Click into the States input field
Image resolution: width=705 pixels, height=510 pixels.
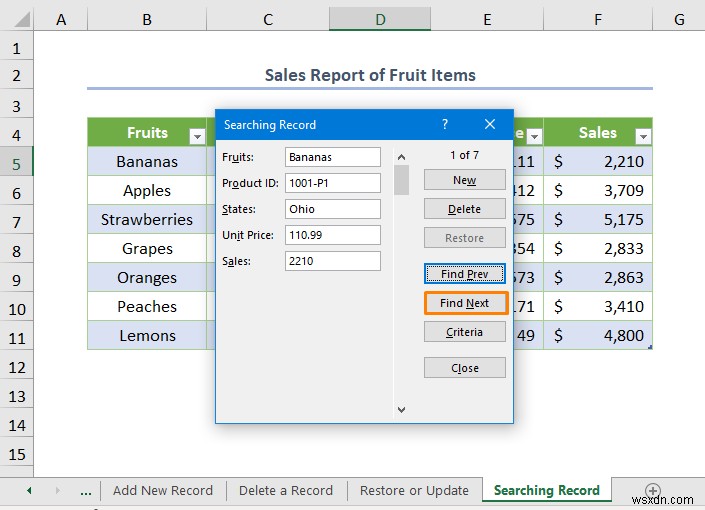tap(333, 209)
